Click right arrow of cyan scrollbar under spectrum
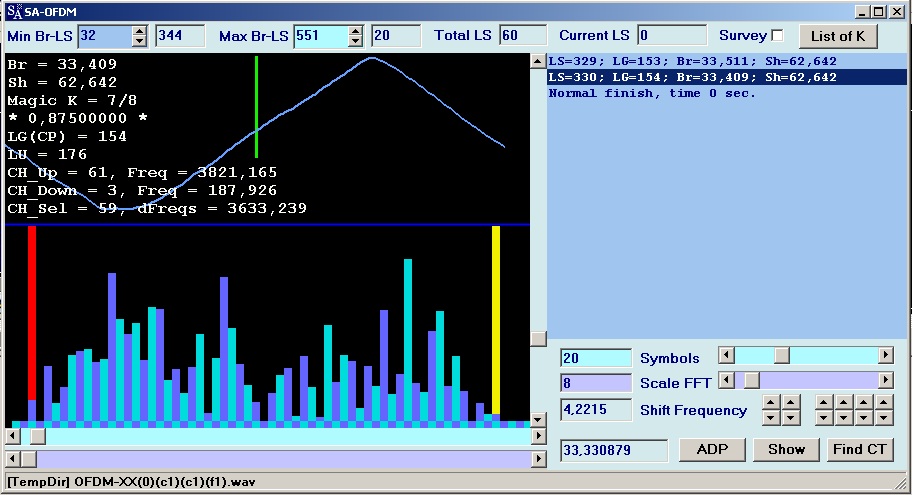The image size is (912, 495). click(x=539, y=435)
